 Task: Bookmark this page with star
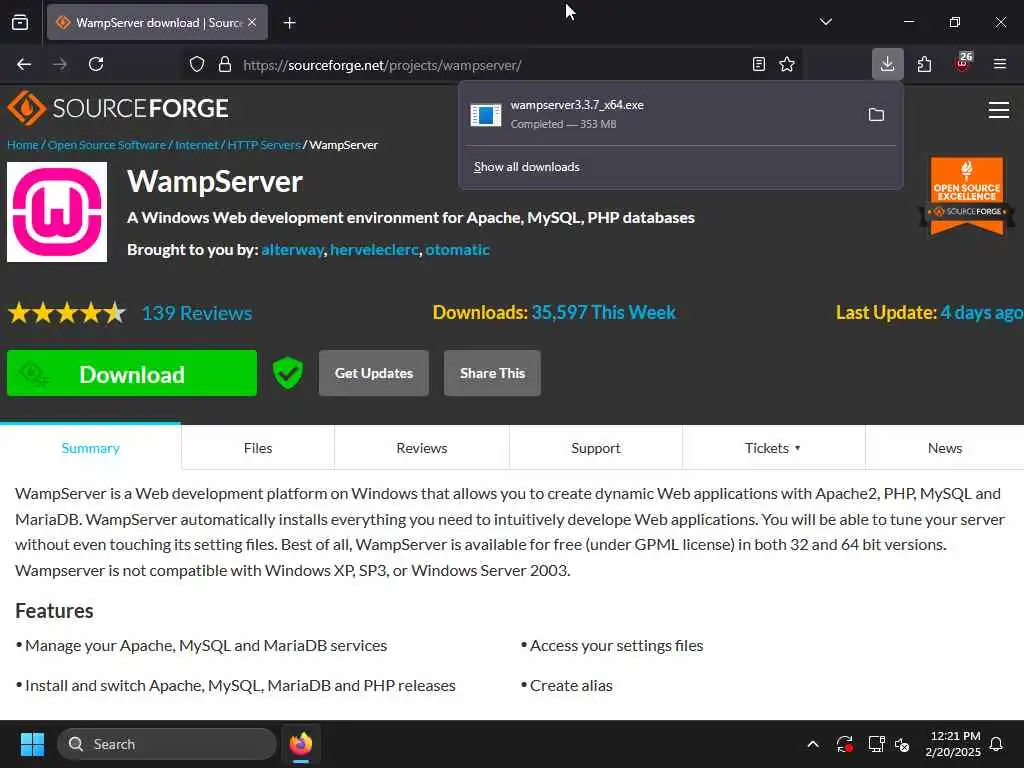pyautogui.click(x=787, y=64)
